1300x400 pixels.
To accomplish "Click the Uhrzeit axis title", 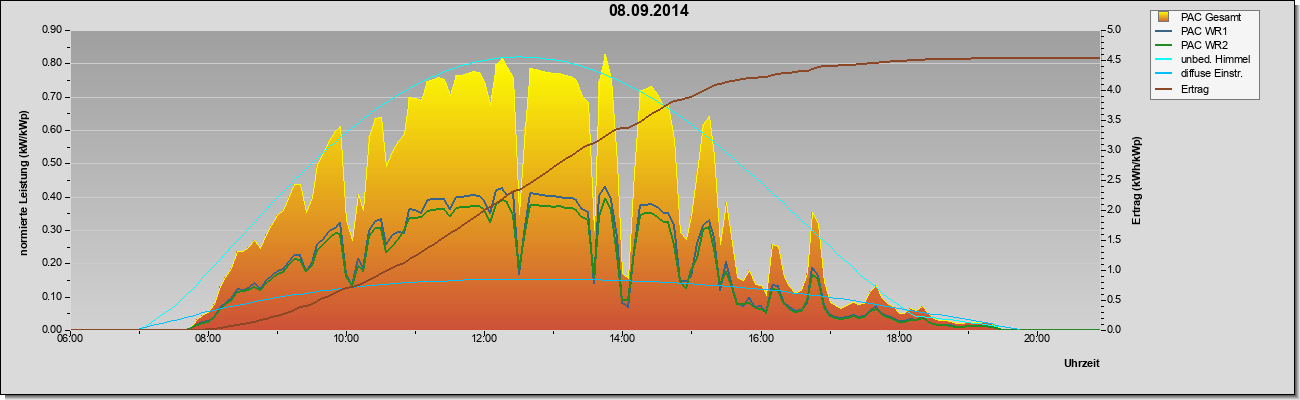I will tap(1082, 365).
